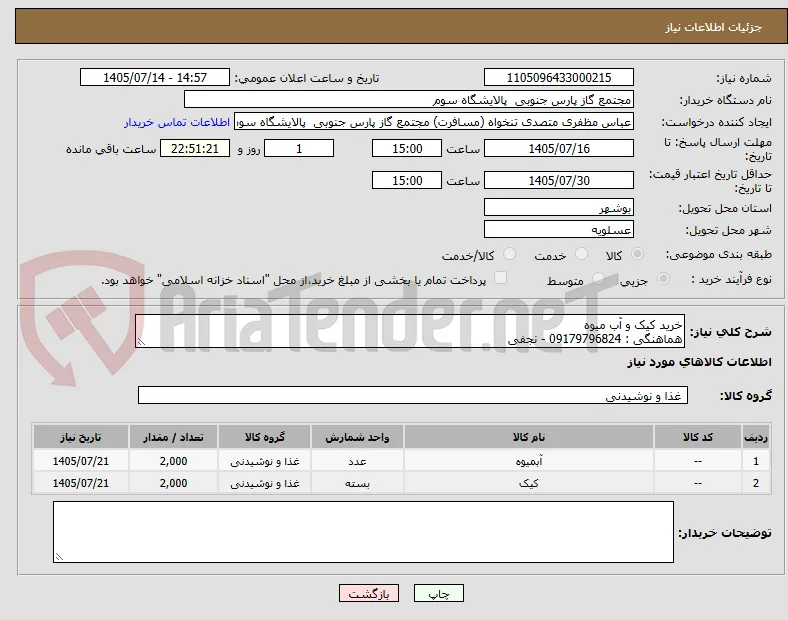This screenshot has width=788, height=620.
Task: Click the نام دستگاه خریدار field
Action: point(409,99)
